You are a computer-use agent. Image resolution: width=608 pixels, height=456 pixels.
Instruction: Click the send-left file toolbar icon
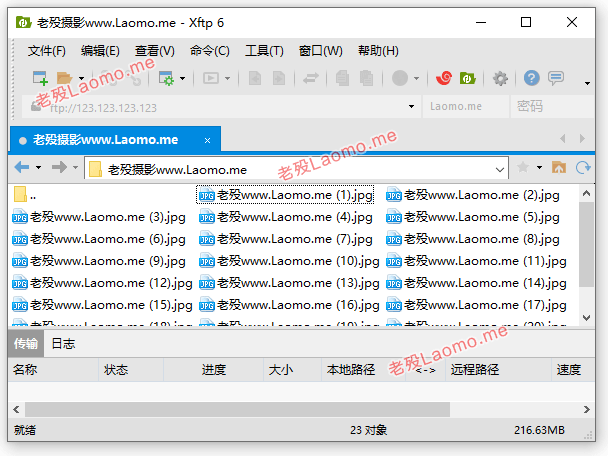[x=255, y=78]
